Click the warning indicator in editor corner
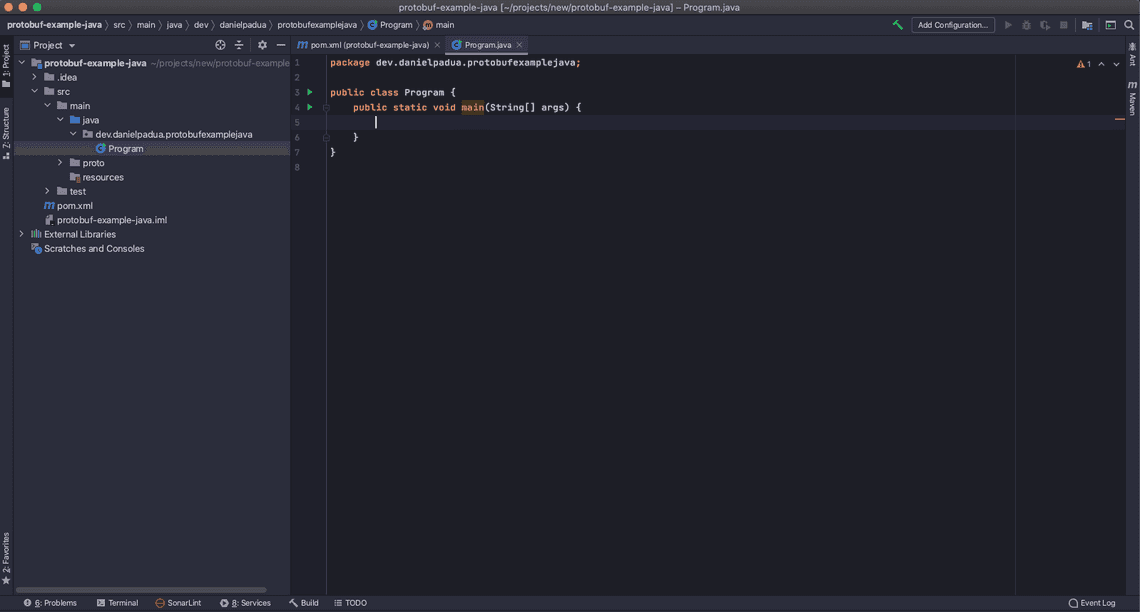The height and width of the screenshot is (612, 1140). [x=1084, y=64]
